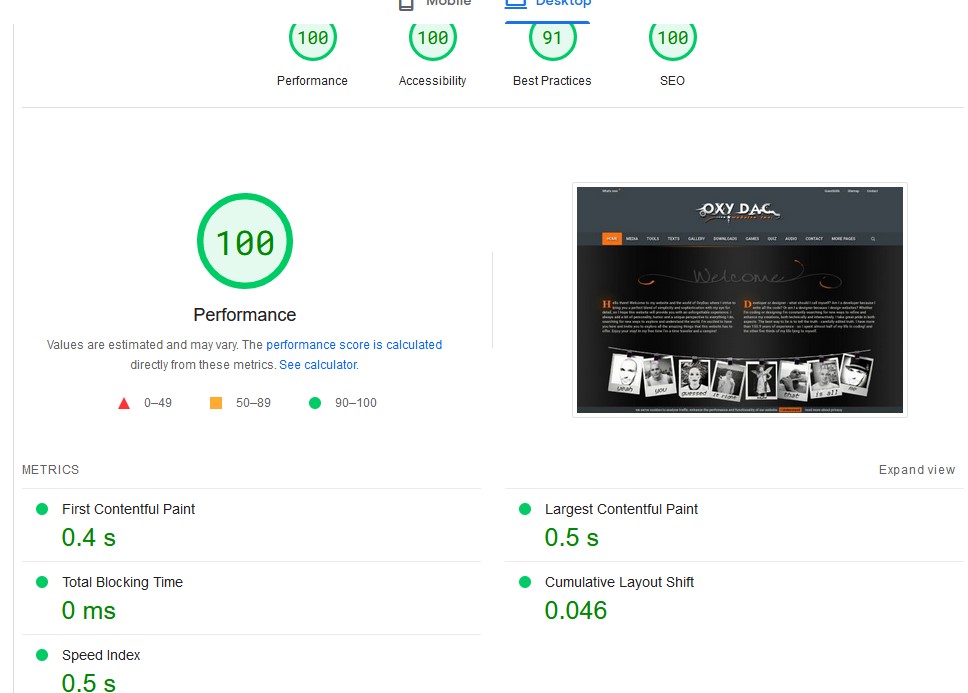Open the 'performance score is calculated' link
The image size is (968, 693).
pos(354,344)
